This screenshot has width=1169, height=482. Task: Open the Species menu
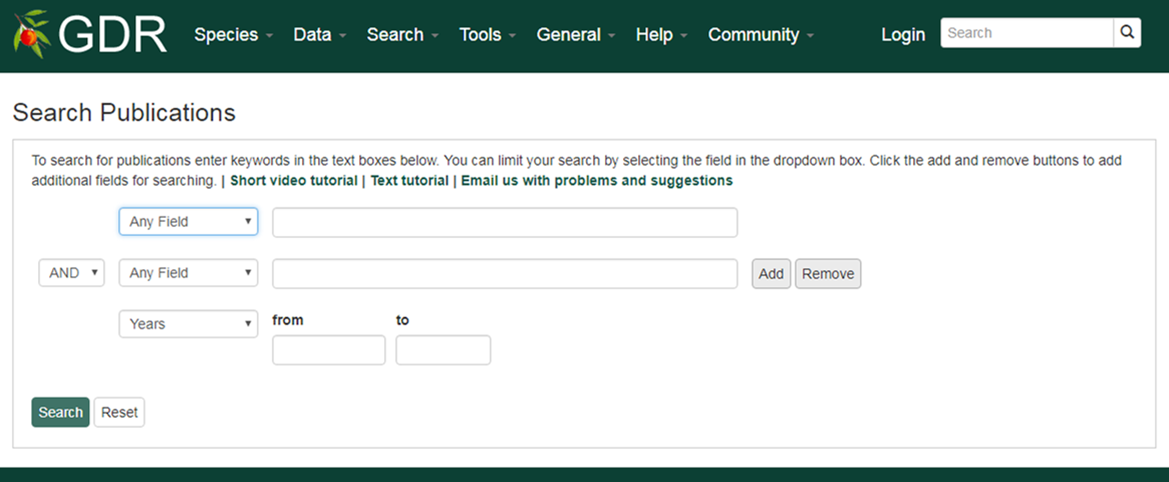(233, 34)
